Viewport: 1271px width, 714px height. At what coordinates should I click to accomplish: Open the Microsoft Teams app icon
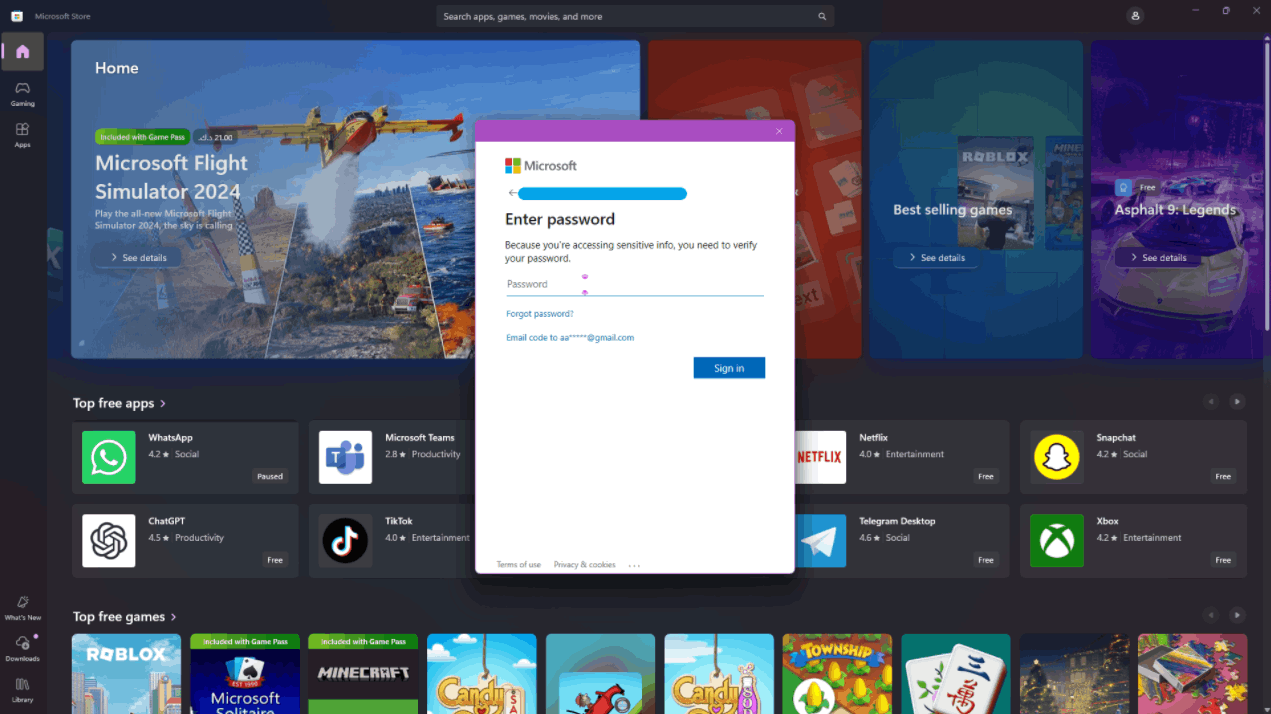[345, 457]
